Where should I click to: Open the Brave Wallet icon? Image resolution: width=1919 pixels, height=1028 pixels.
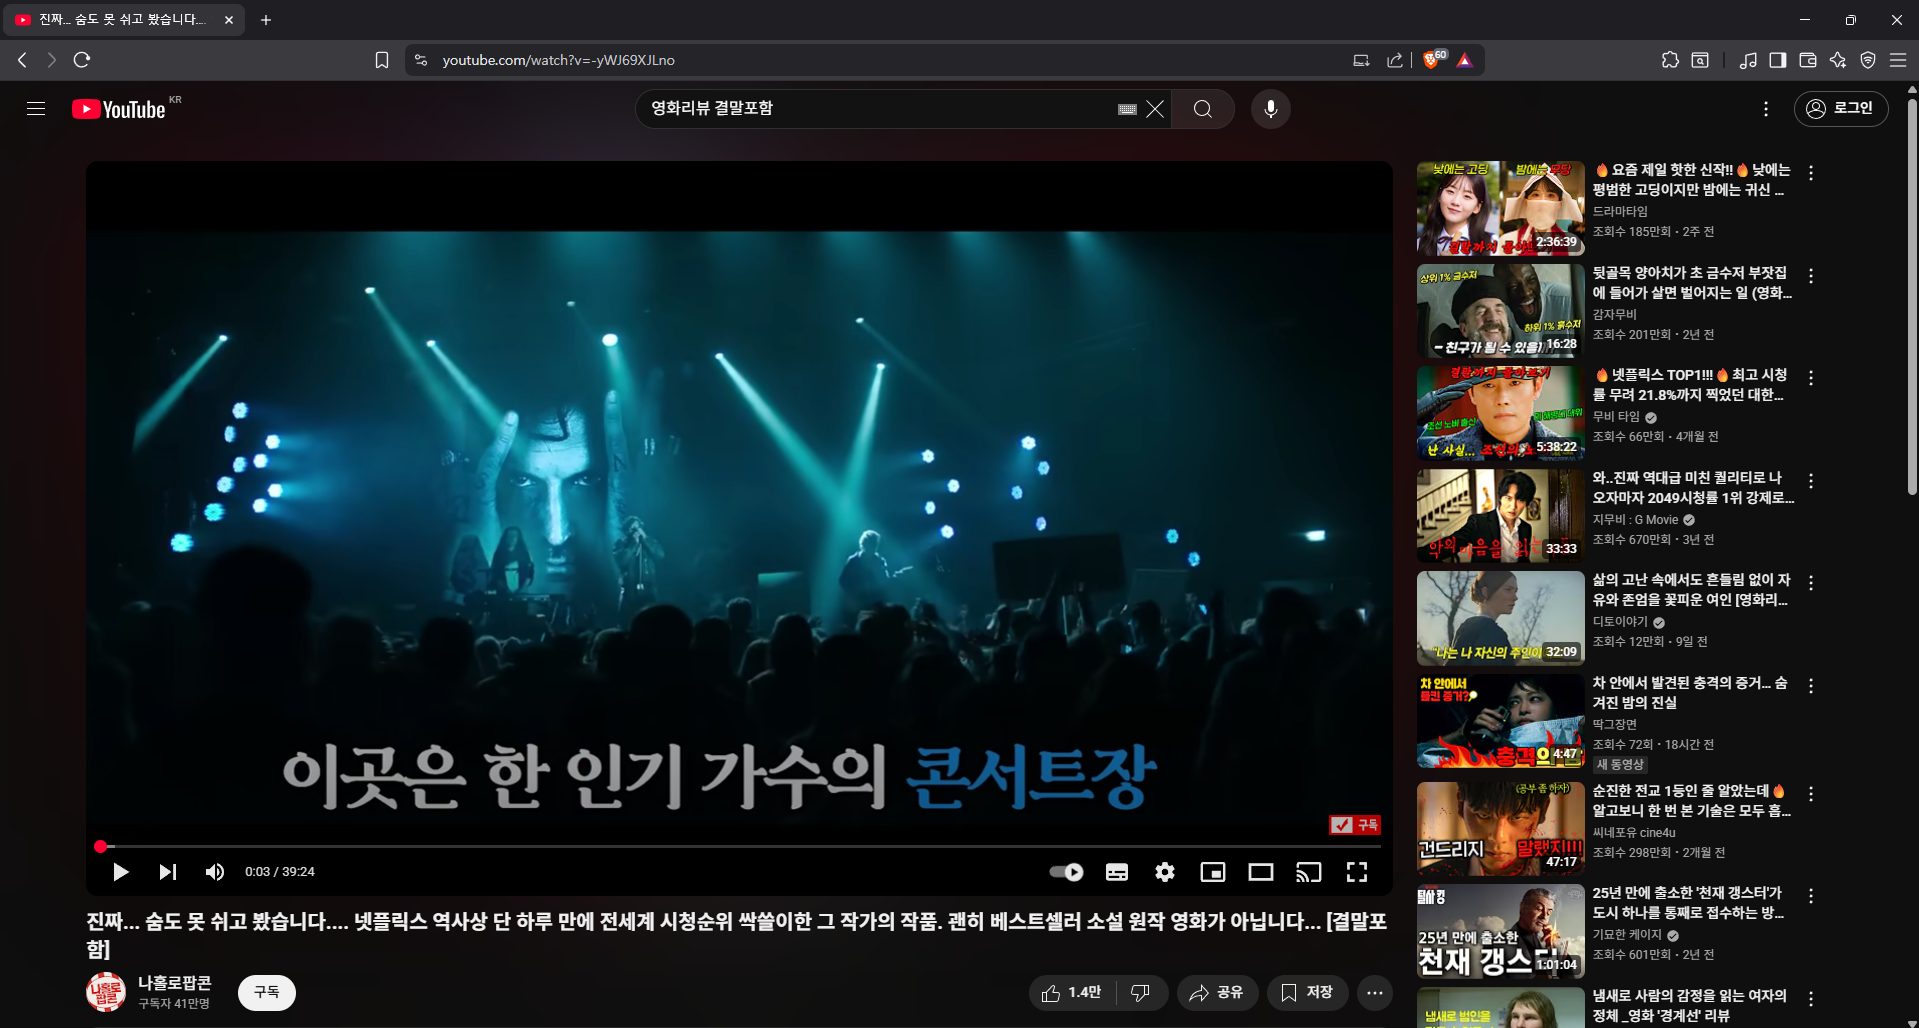pos(1808,60)
